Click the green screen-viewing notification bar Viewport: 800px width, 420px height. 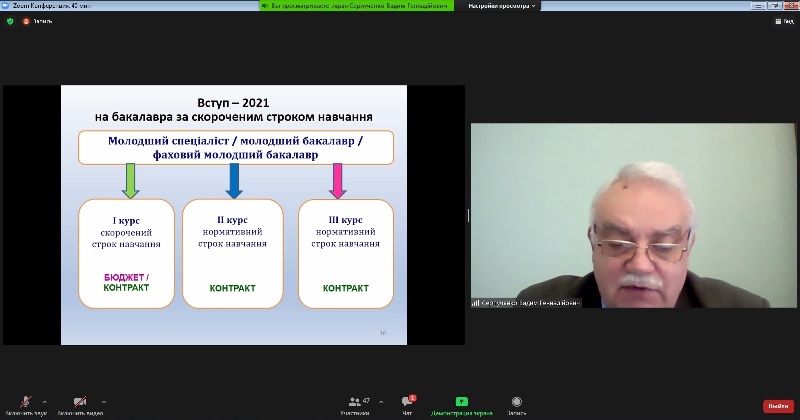pos(357,6)
